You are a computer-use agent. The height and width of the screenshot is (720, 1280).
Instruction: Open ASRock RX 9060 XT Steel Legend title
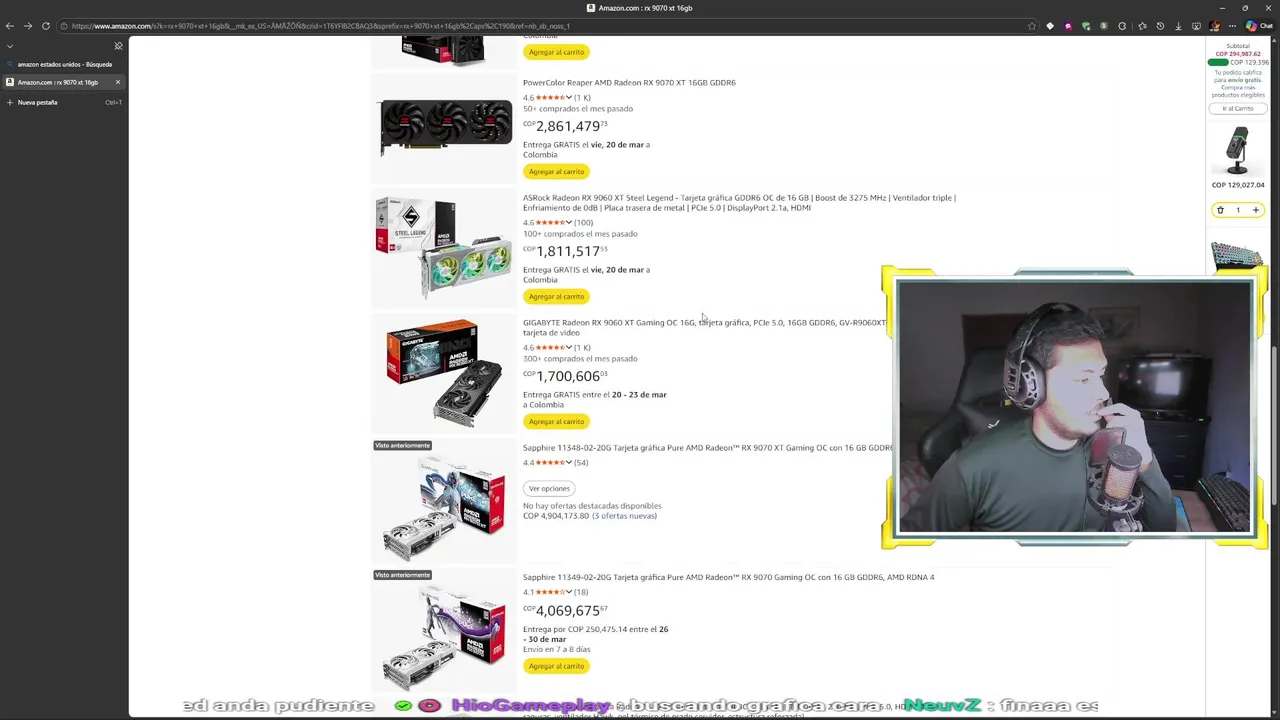[739, 203]
